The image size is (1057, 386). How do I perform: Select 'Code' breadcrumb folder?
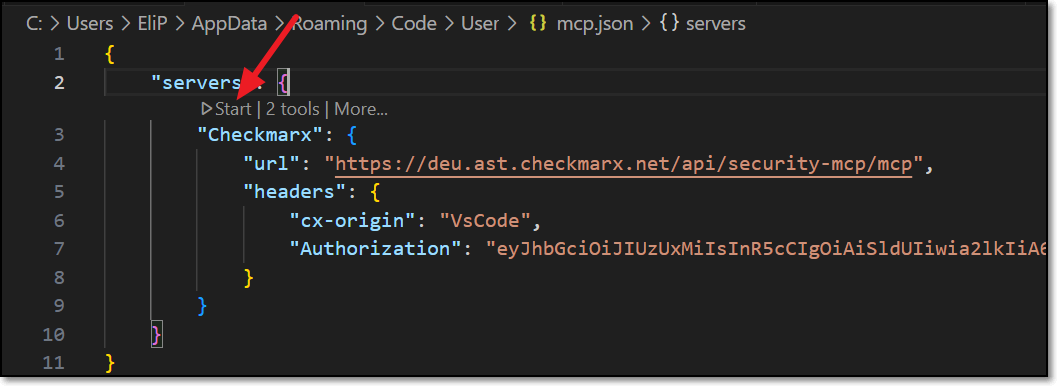pyautogui.click(x=414, y=24)
